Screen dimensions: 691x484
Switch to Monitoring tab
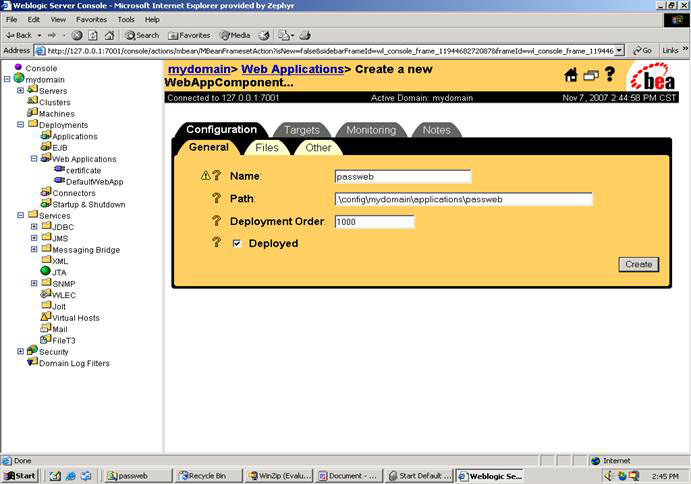[x=371, y=130]
